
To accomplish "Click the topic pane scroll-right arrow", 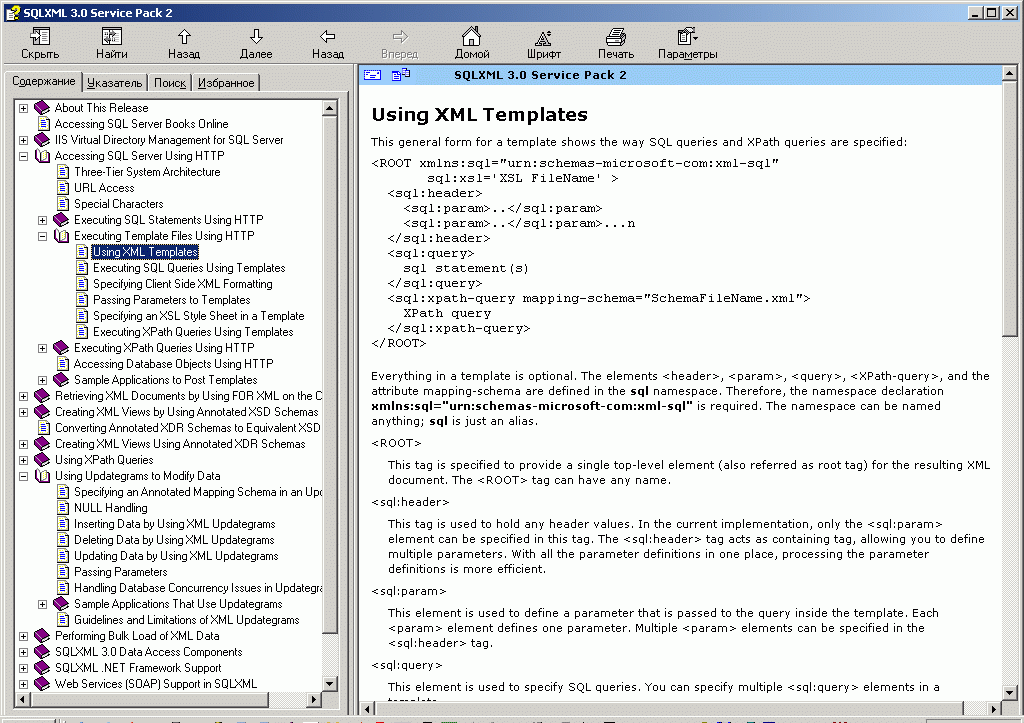I will (x=994, y=709).
